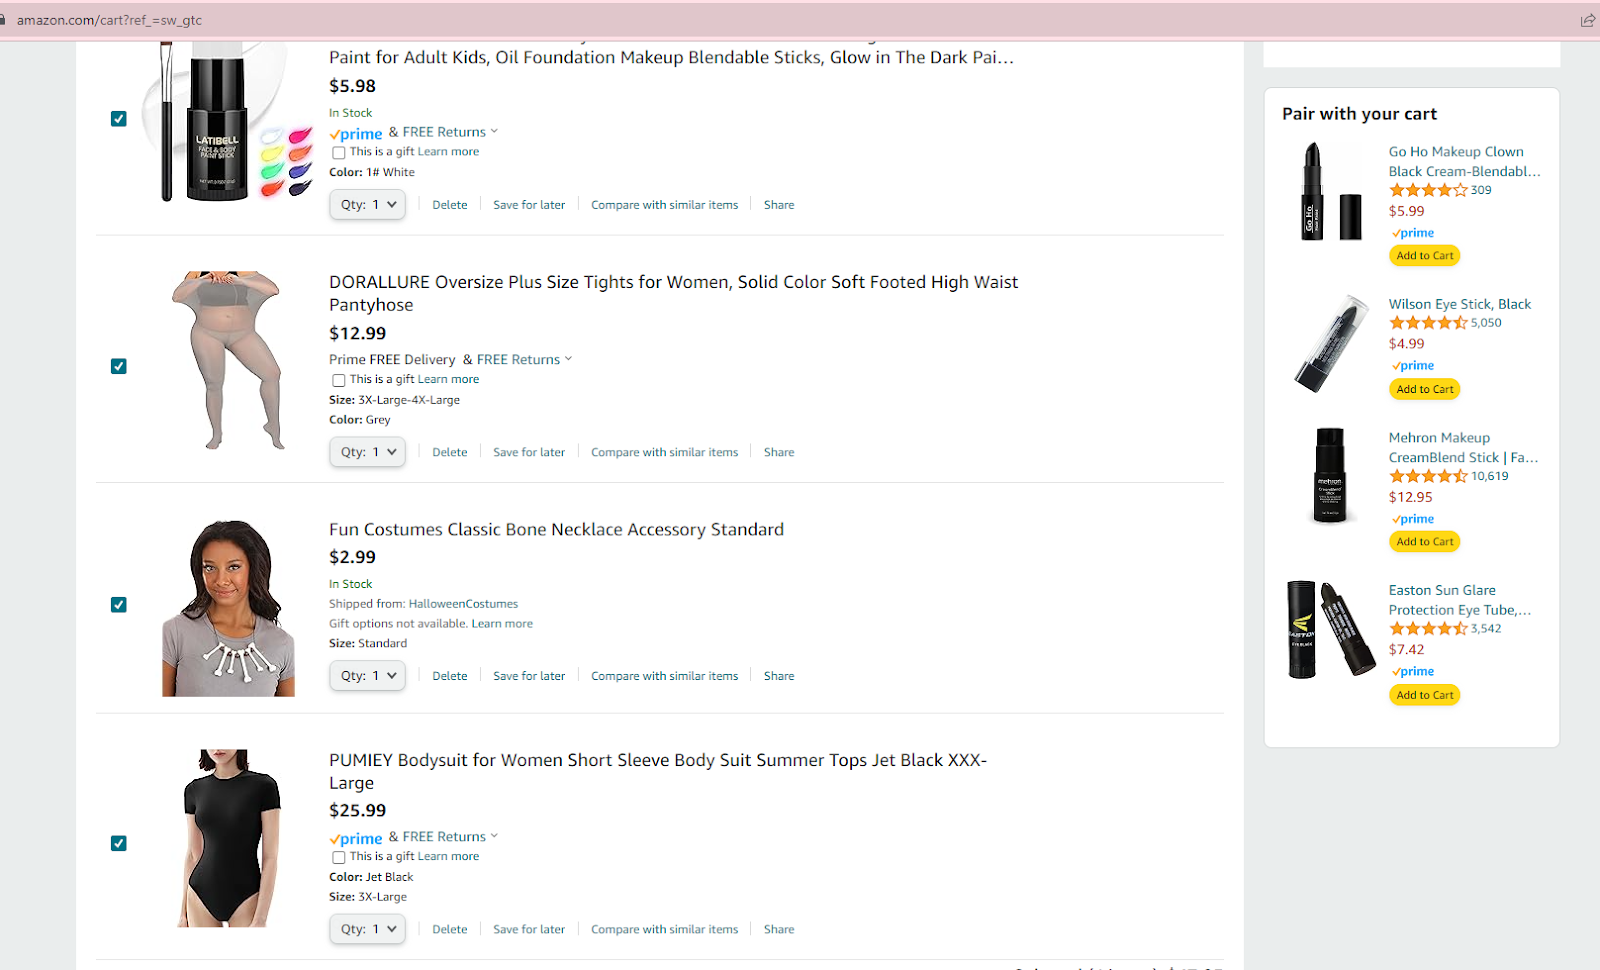
Task: Click star rating of Go Ho Makeup Clown
Action: click(x=1428, y=190)
